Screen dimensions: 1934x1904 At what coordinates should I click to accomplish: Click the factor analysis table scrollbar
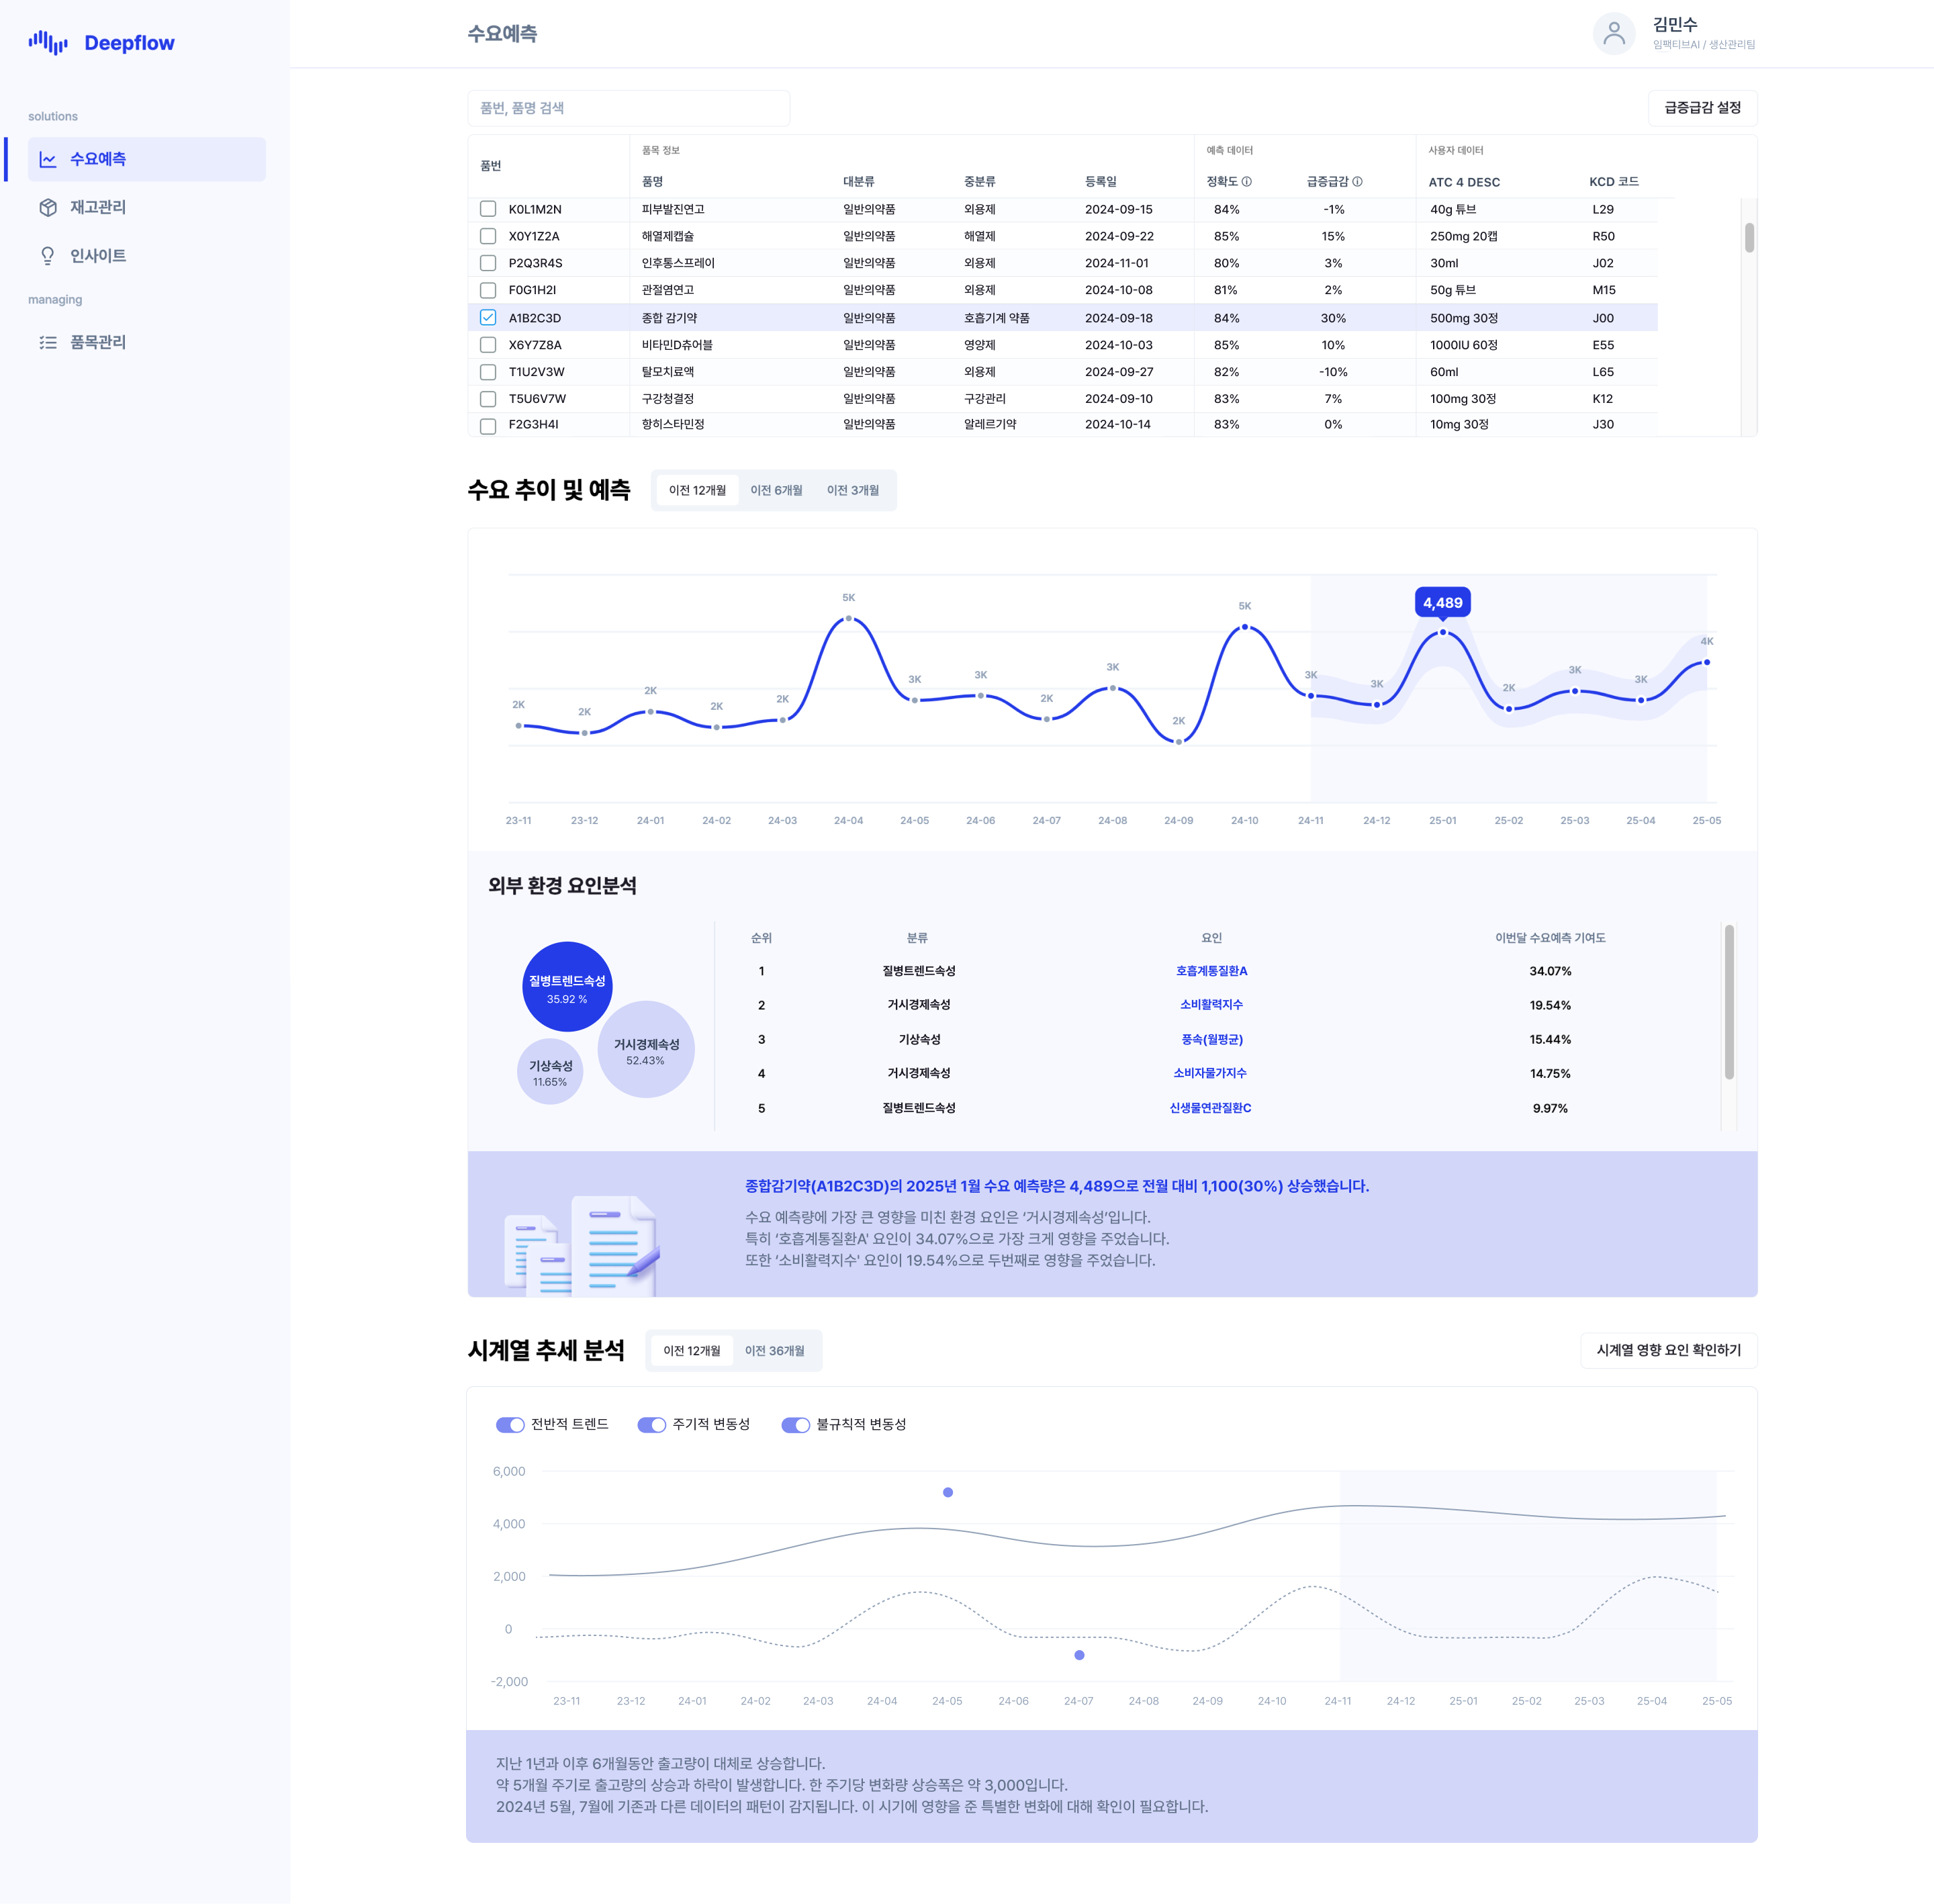coord(1729,1003)
